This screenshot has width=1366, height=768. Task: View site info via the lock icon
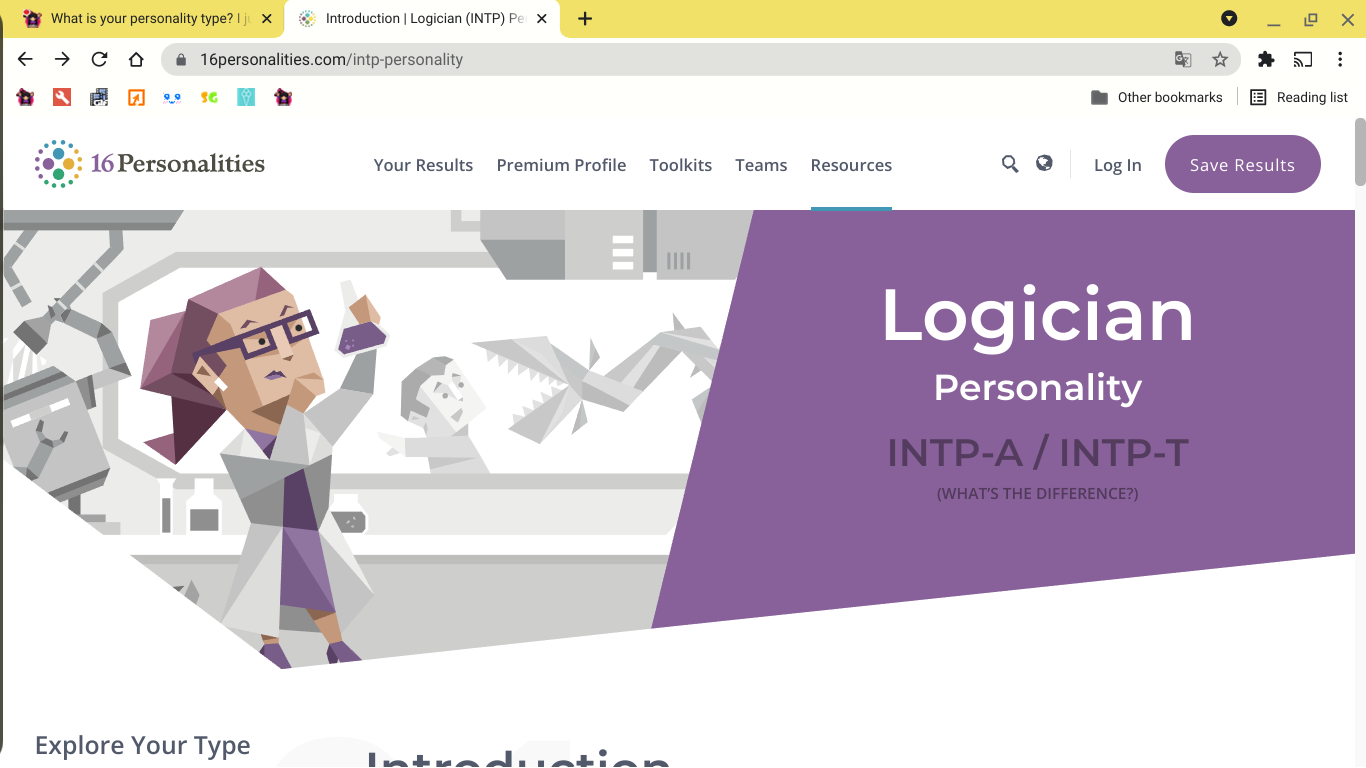[181, 59]
